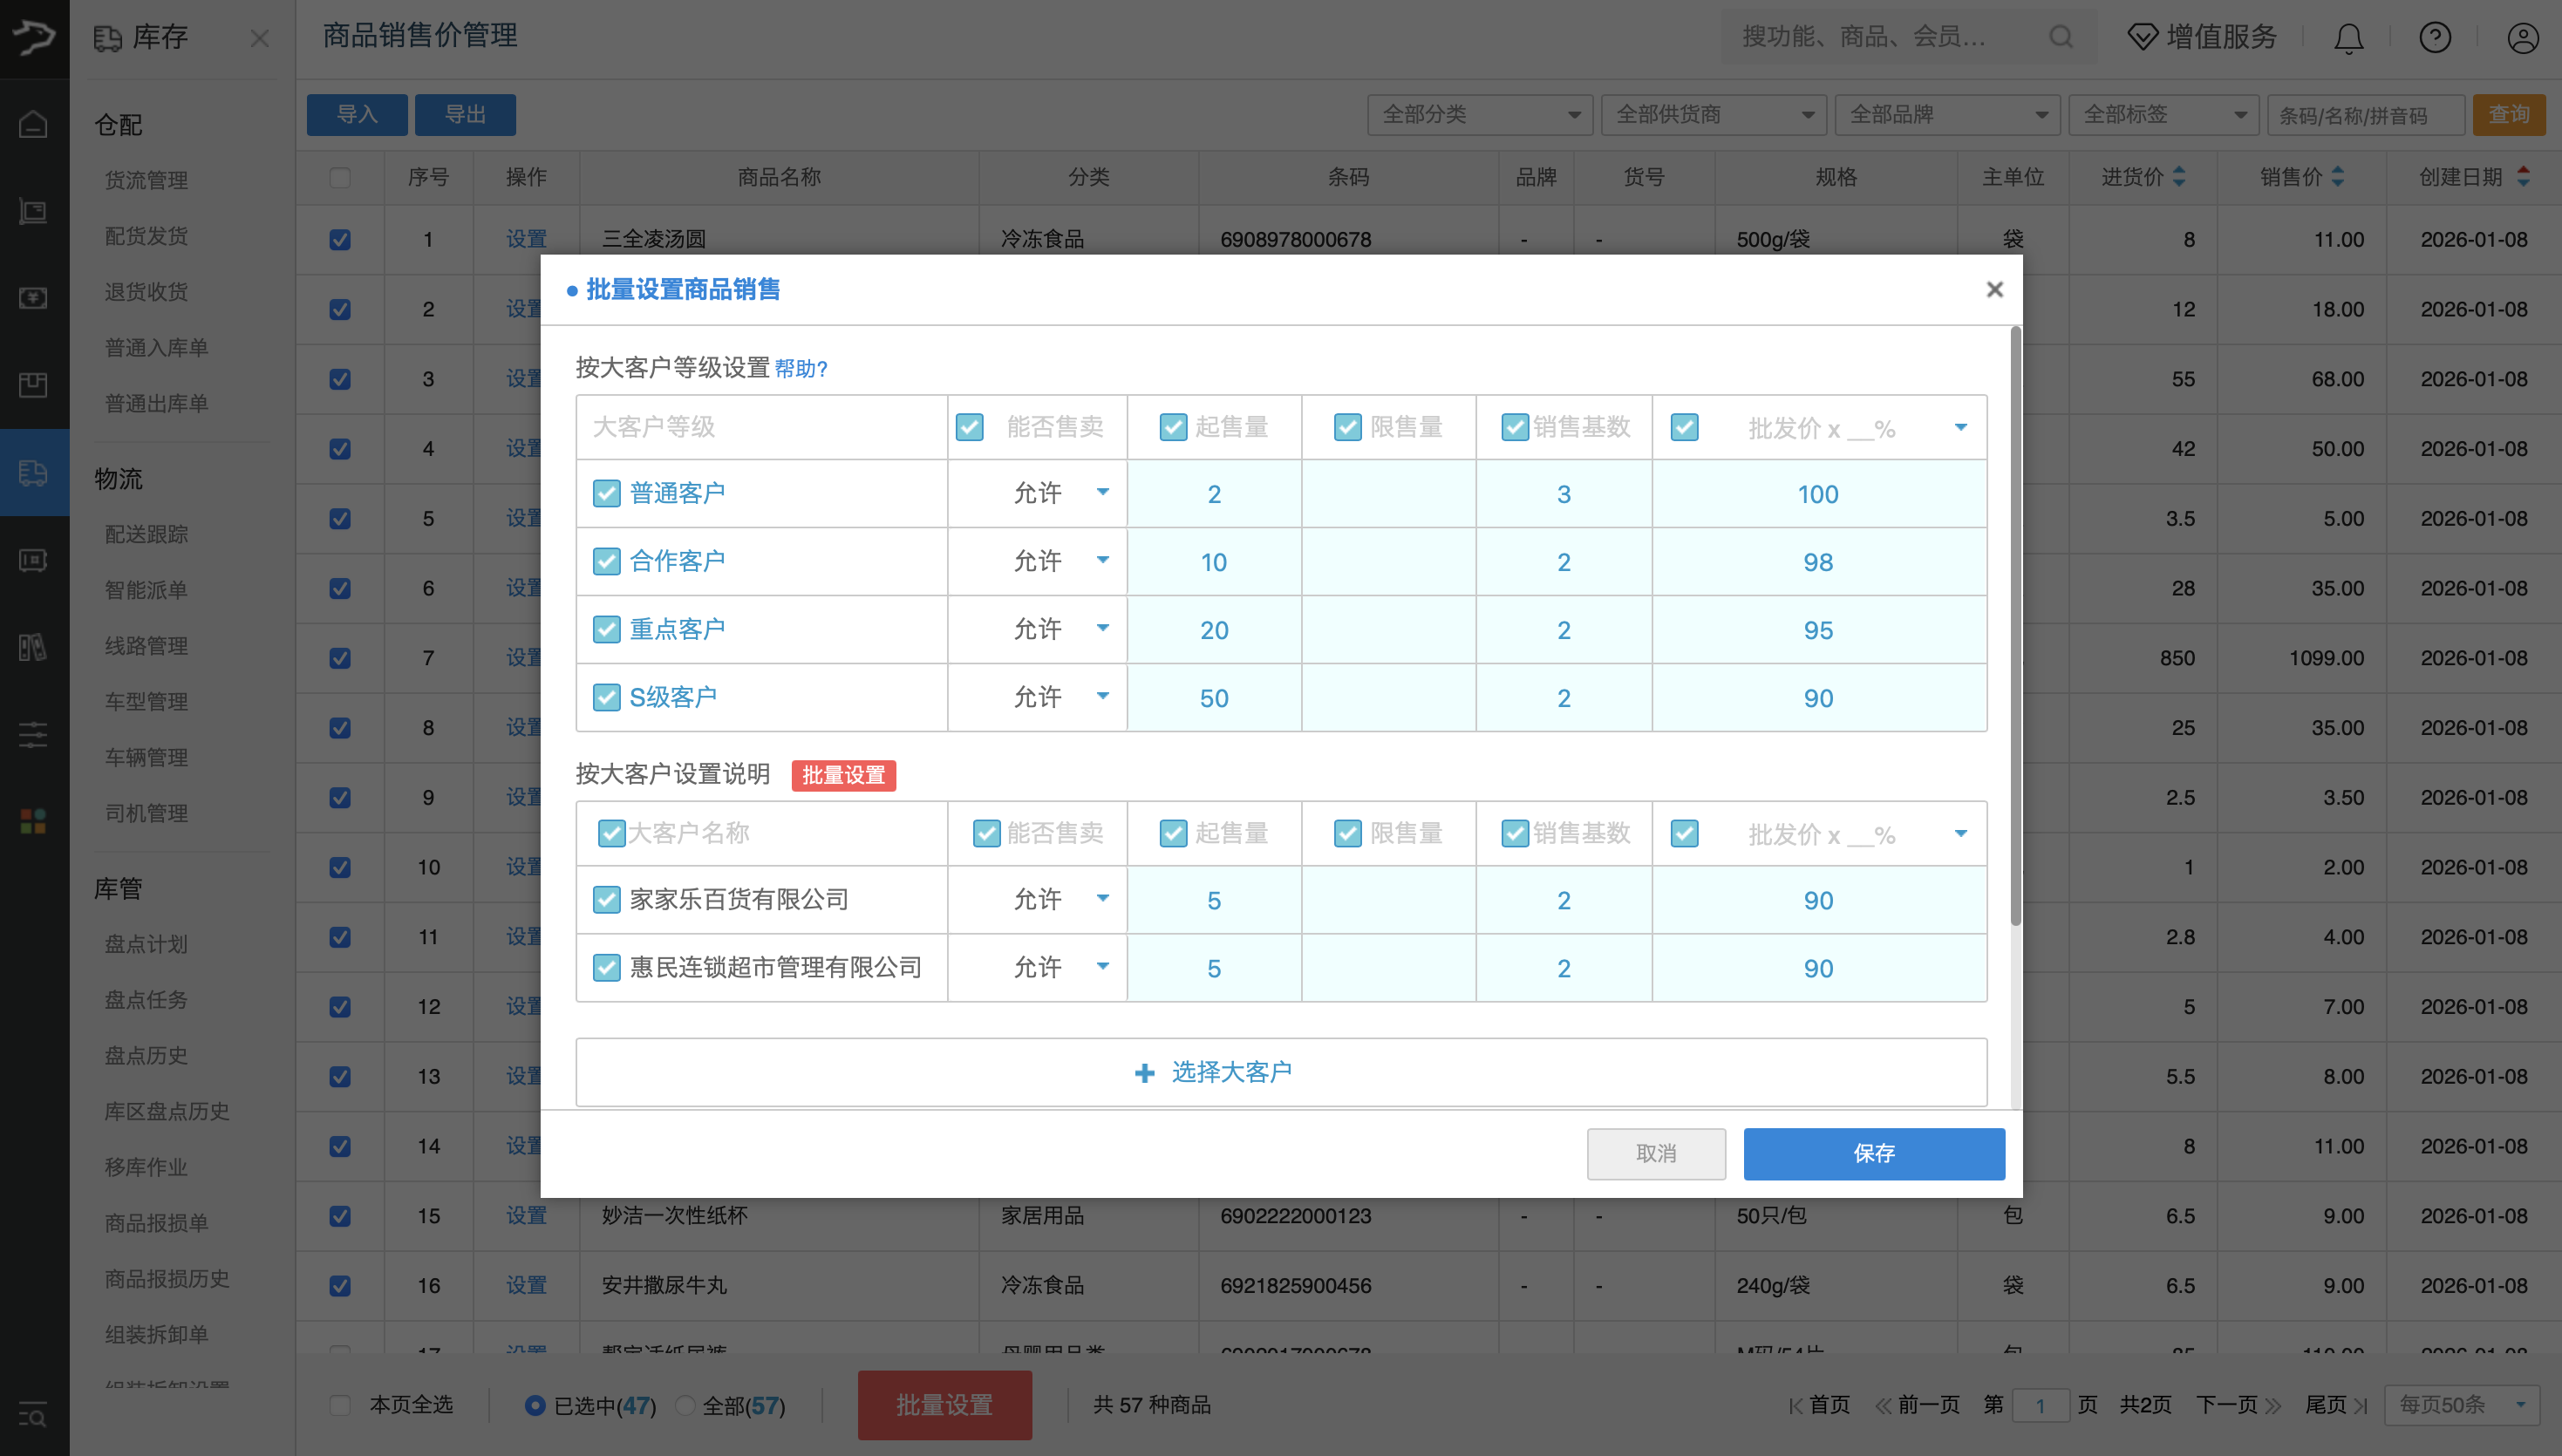Click the help question-mark icon in top bar
Screen dimensions: 2562x1456
pos(2436,37)
